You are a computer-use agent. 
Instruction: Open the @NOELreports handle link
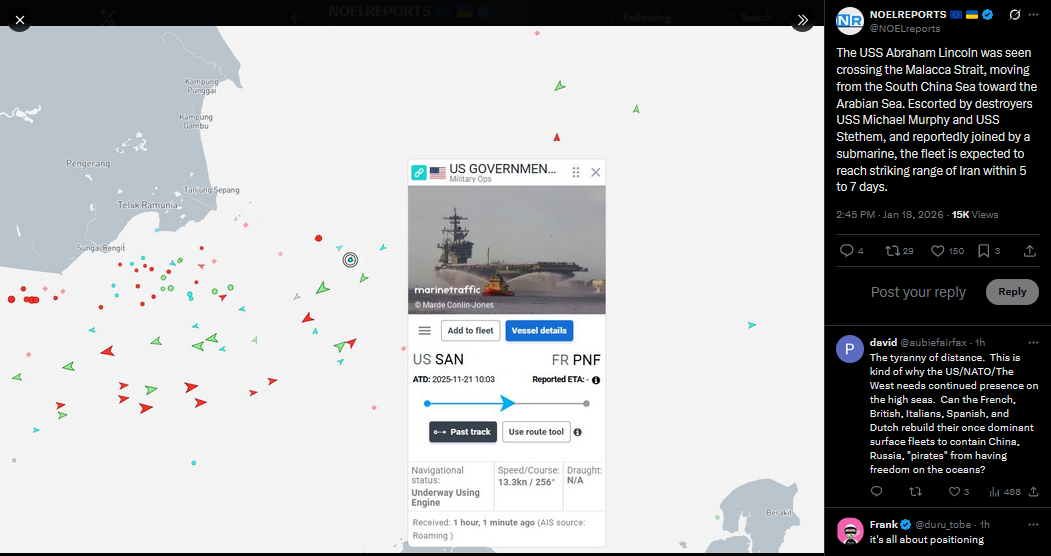click(905, 29)
